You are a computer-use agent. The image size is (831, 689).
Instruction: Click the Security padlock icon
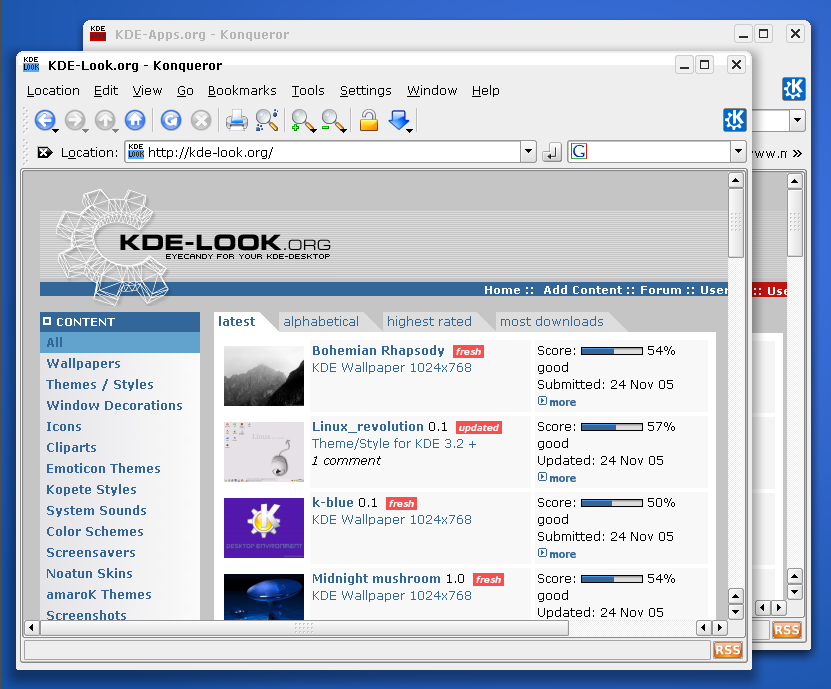(x=369, y=120)
